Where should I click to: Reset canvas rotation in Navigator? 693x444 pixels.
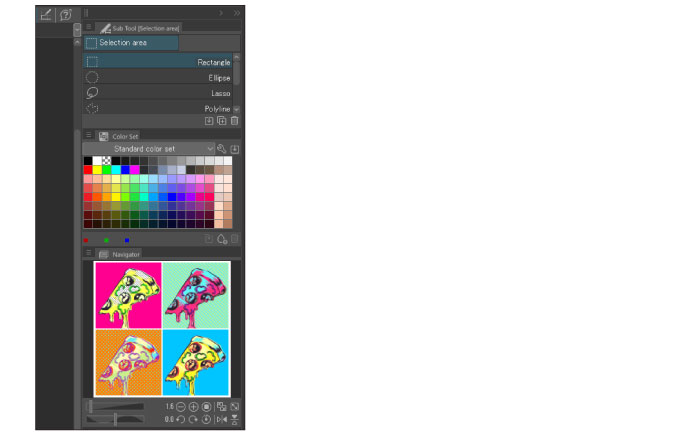pos(206,419)
